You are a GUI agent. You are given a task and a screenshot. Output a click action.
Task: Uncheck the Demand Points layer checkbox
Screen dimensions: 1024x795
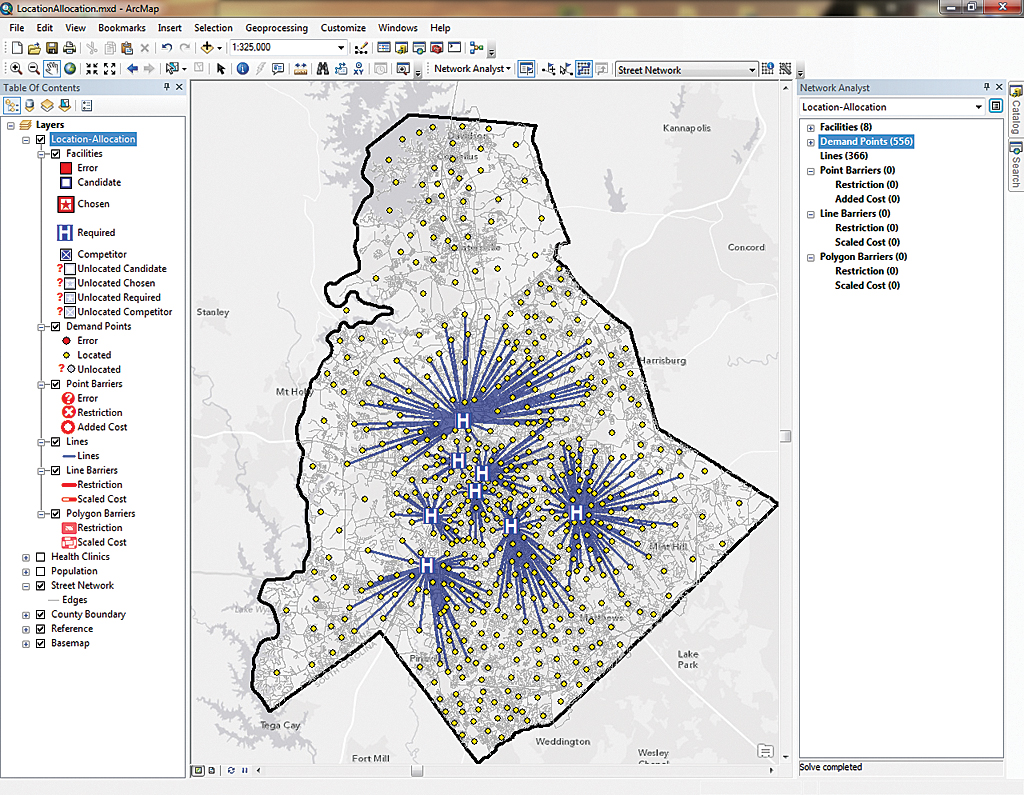55,326
